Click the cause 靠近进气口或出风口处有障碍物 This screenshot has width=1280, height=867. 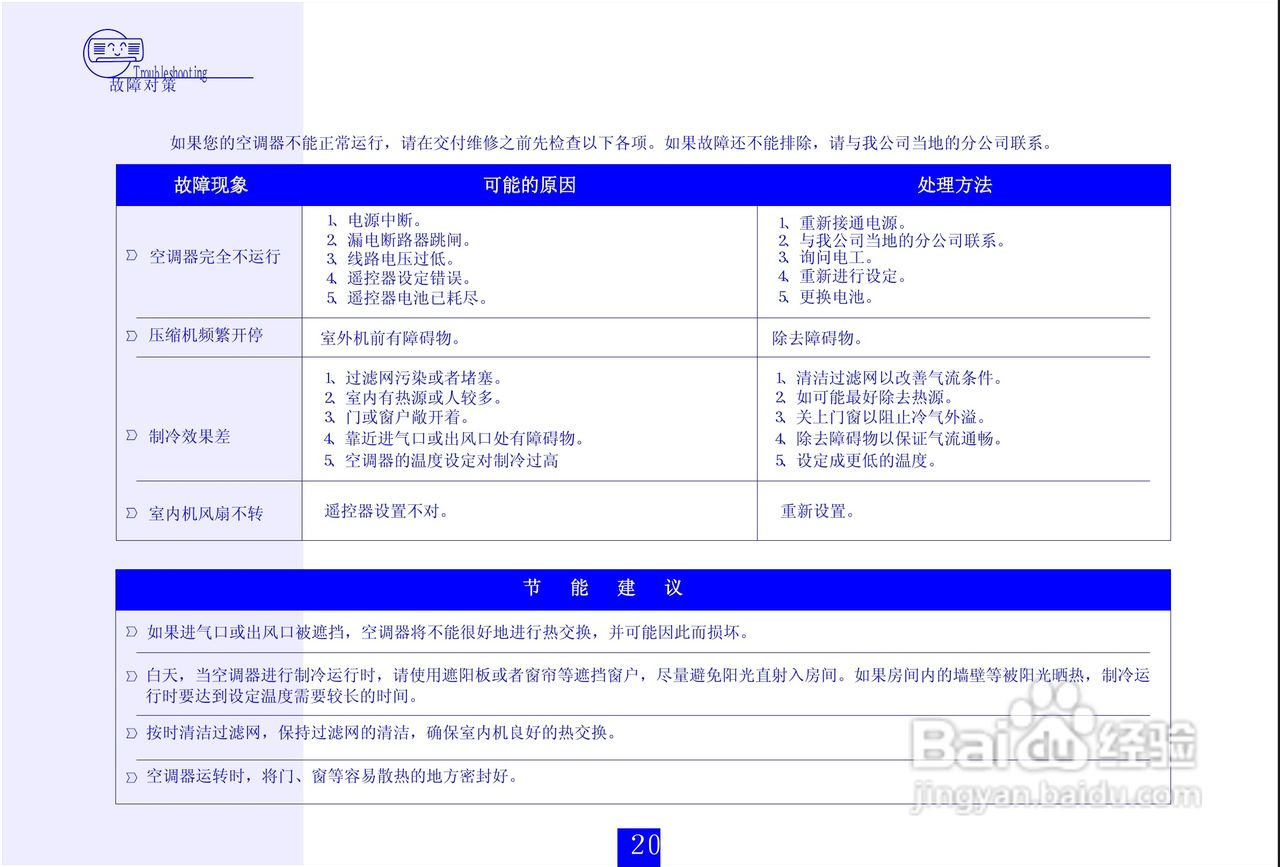coord(455,438)
